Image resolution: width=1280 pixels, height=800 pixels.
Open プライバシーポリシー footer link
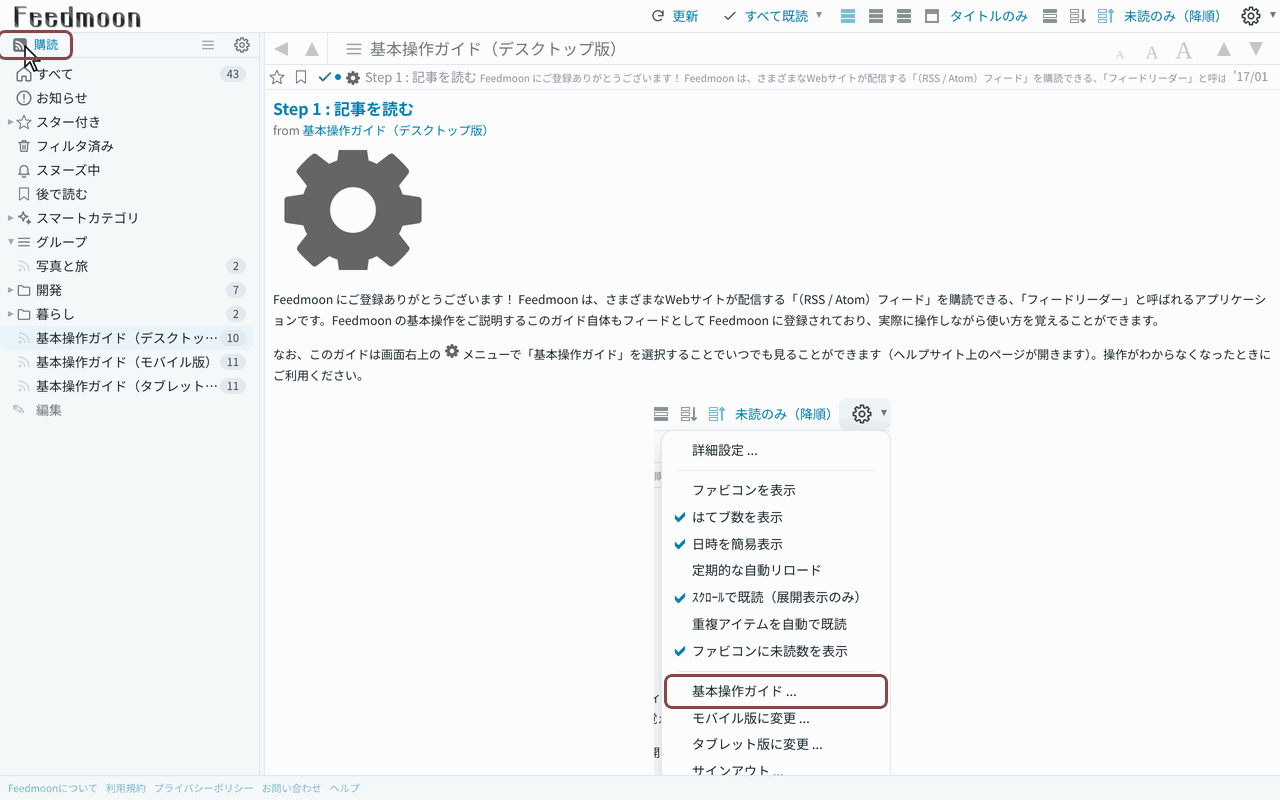click(x=204, y=788)
